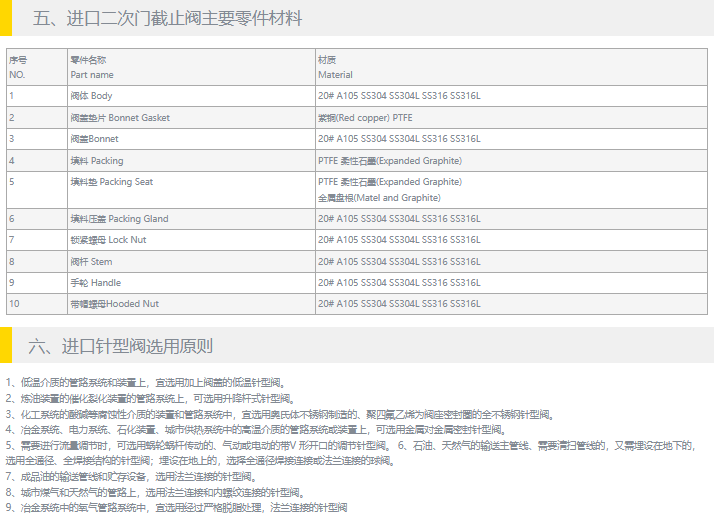
Task: Click the heading 五、进口二次门截止阀主要零件材料
Action: click(167, 19)
